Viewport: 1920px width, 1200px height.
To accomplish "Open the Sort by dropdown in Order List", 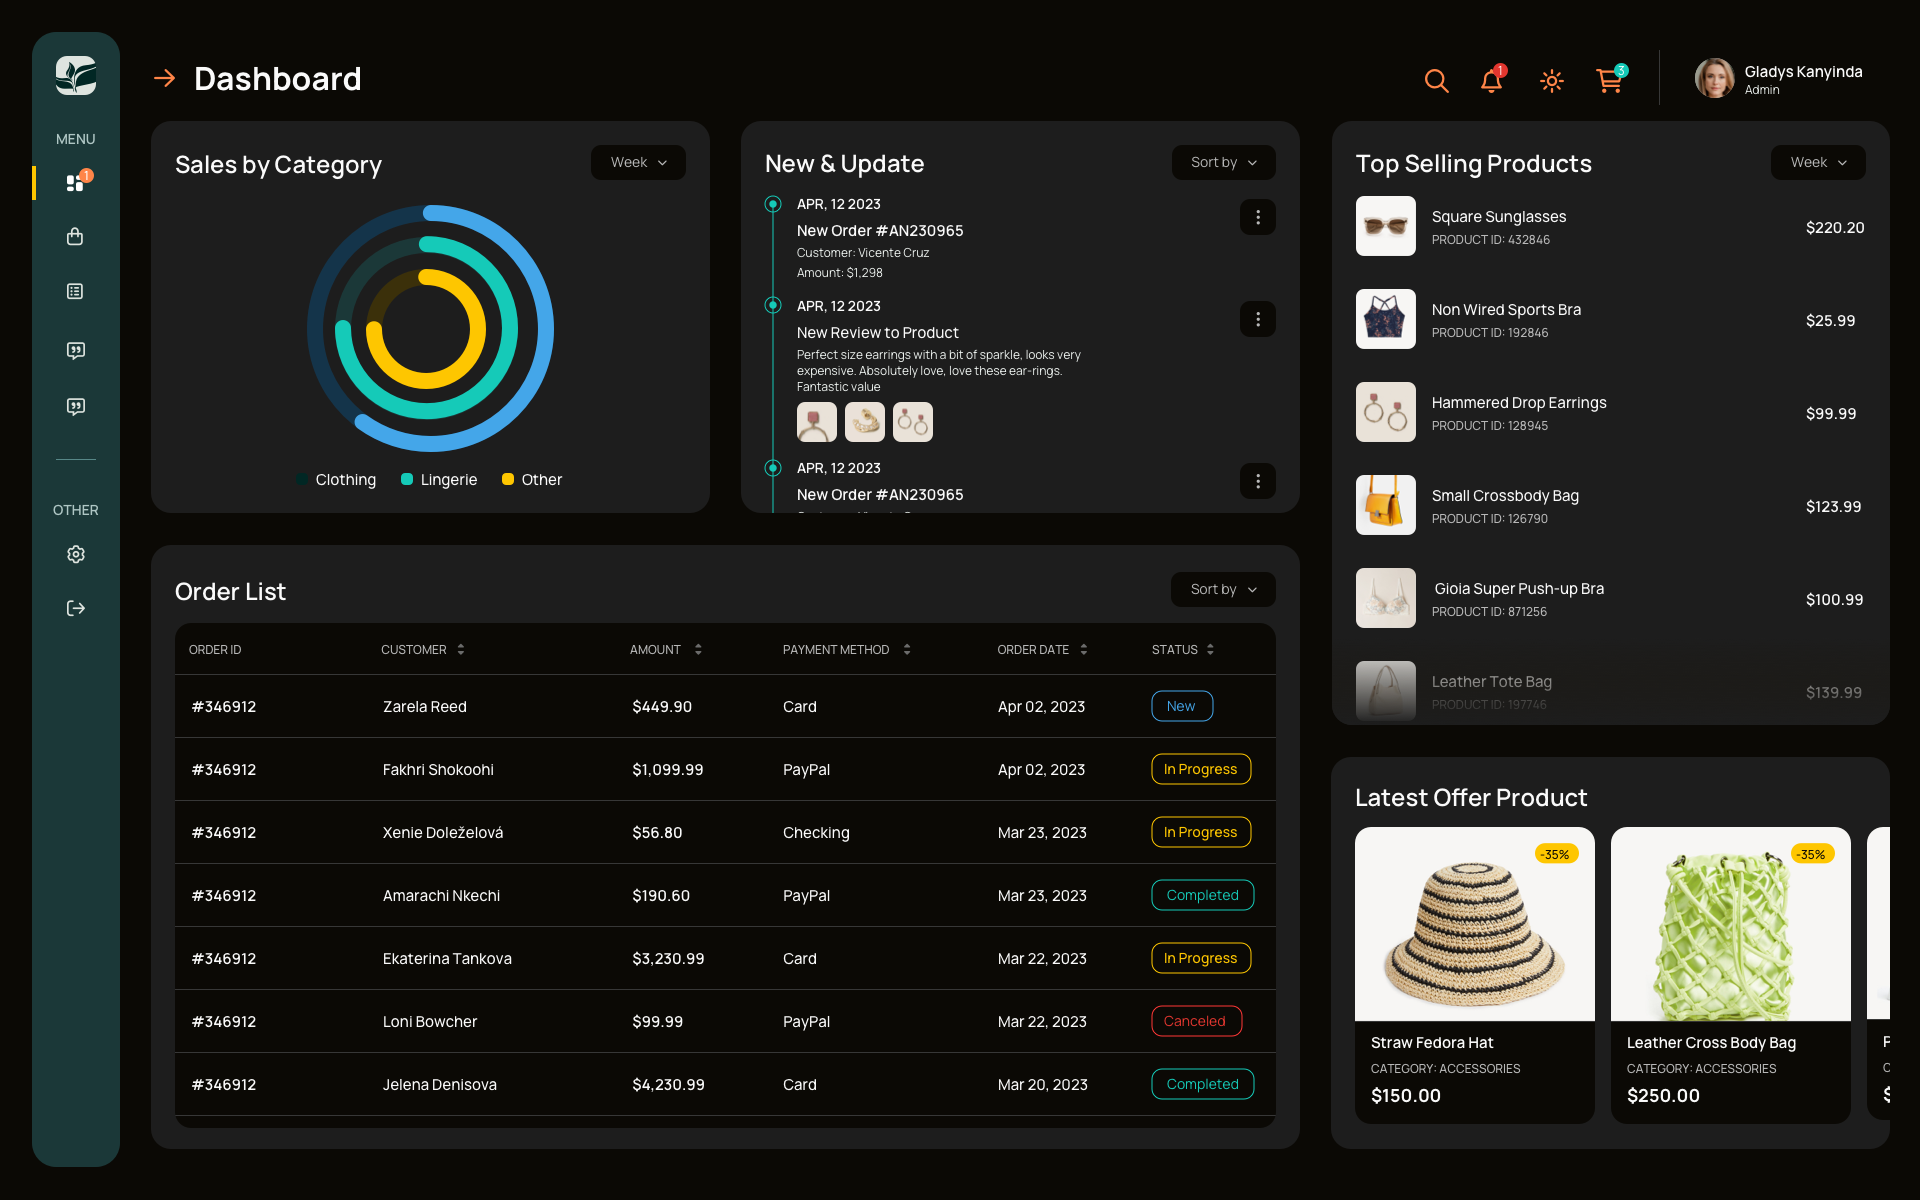I will (1222, 589).
